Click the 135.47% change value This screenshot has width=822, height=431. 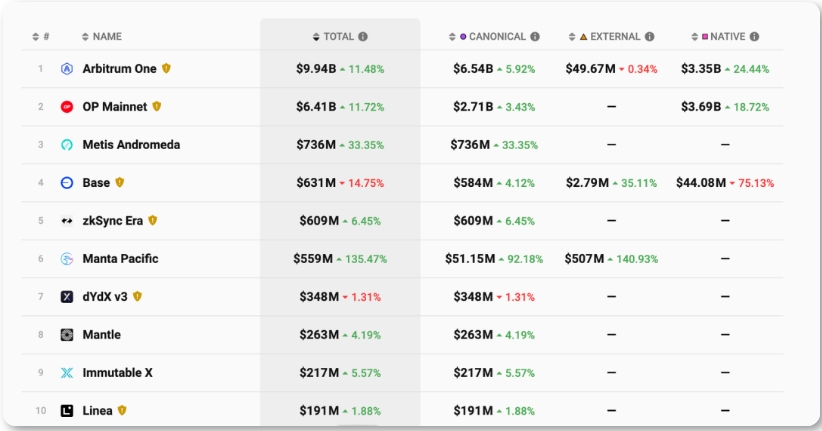[x=366, y=259]
